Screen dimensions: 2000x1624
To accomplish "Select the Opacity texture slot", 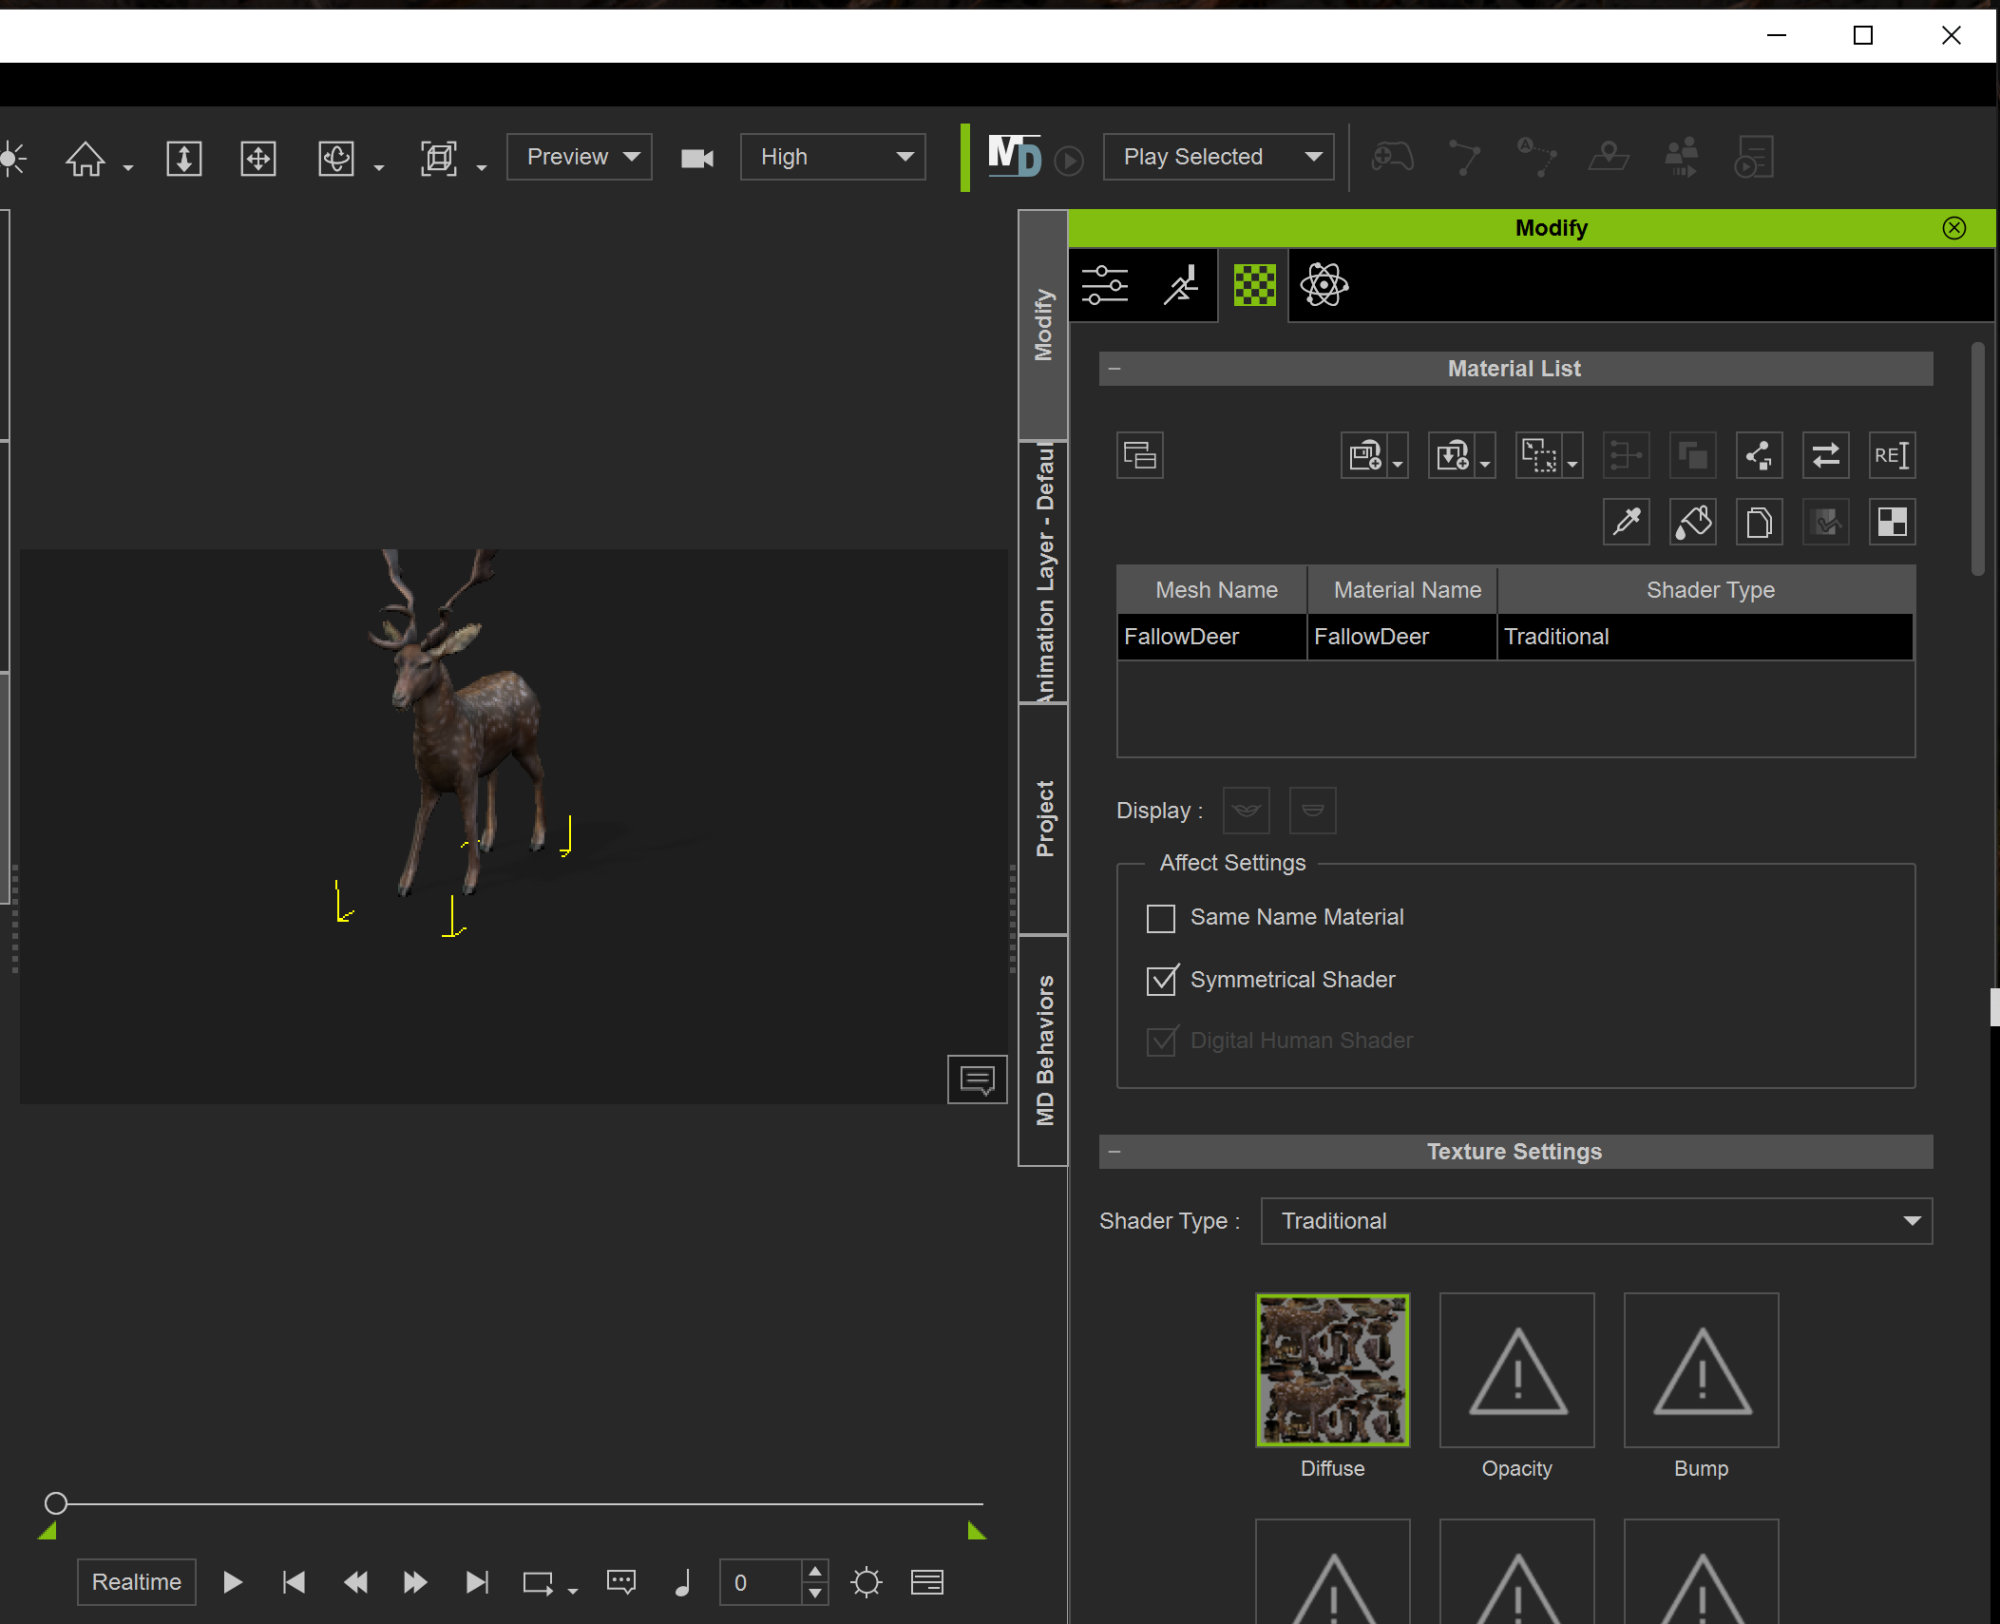I will 1516,1370.
